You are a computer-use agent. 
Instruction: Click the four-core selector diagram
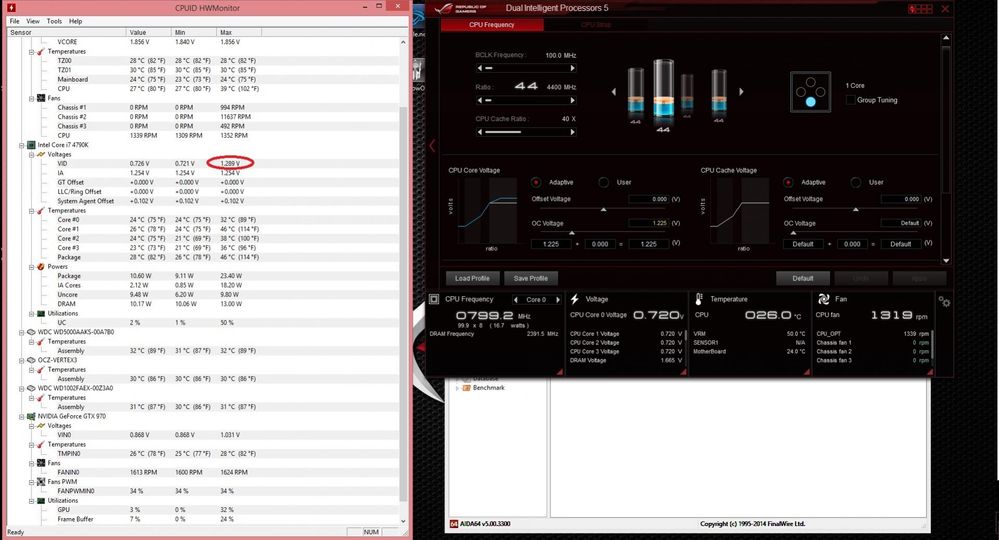[x=810, y=92]
